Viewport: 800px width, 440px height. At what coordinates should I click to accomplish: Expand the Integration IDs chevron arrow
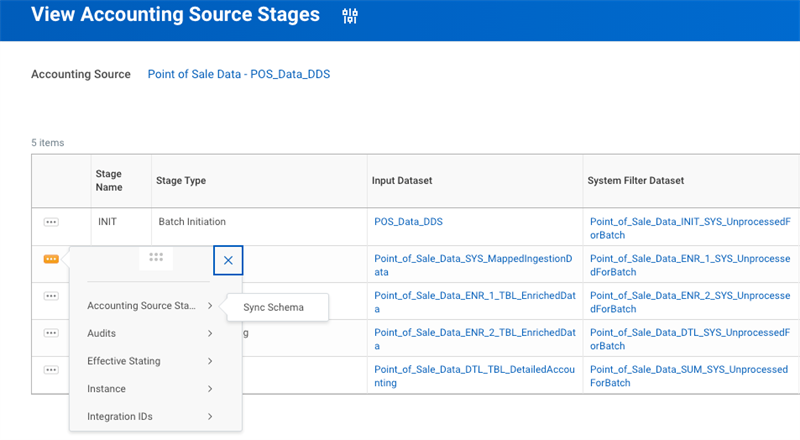pos(210,417)
